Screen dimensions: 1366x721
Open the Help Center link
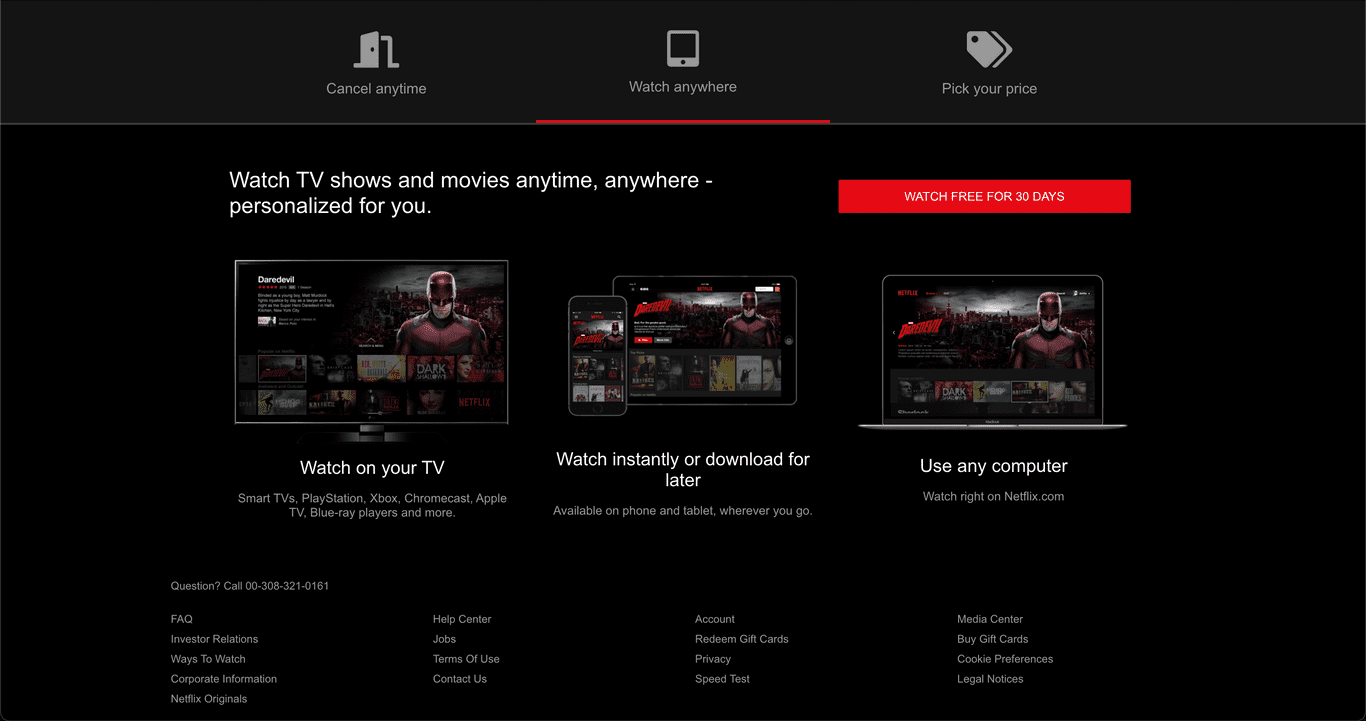(462, 619)
